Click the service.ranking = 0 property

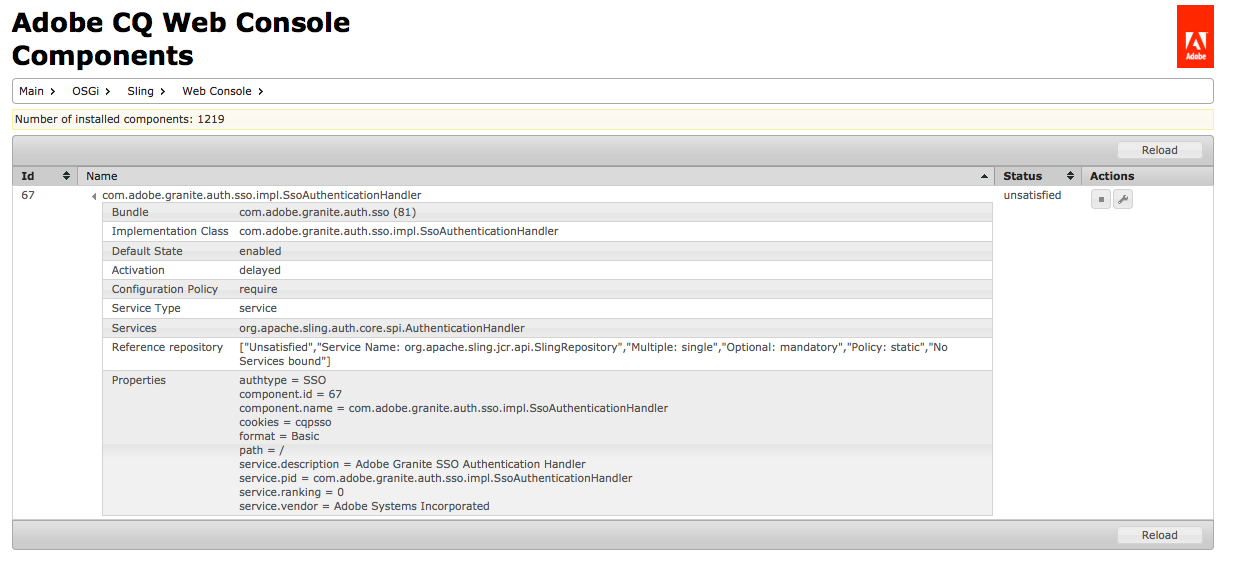[x=291, y=492]
